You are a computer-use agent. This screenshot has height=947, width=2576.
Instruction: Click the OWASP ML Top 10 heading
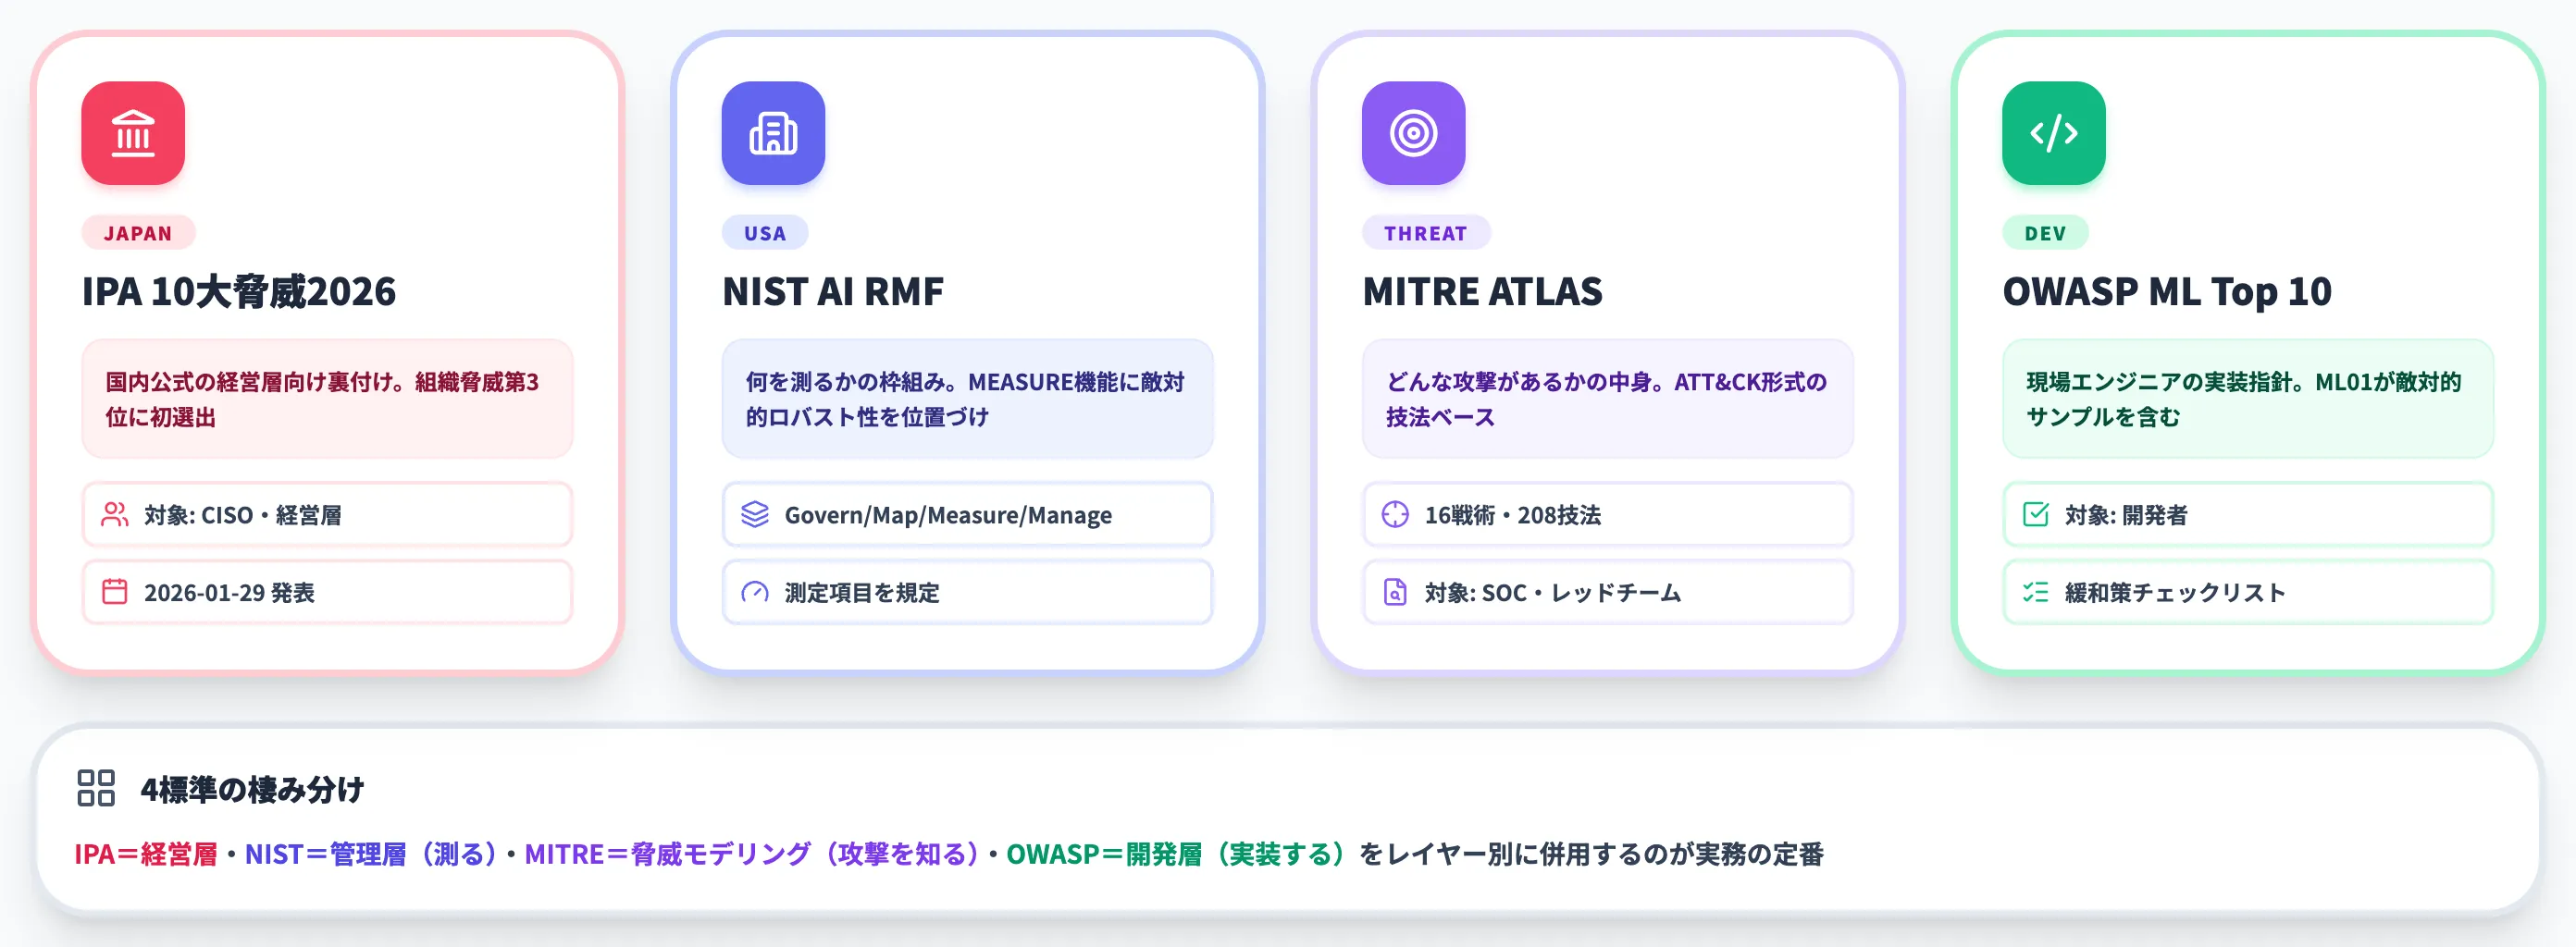pyautogui.click(x=2167, y=292)
